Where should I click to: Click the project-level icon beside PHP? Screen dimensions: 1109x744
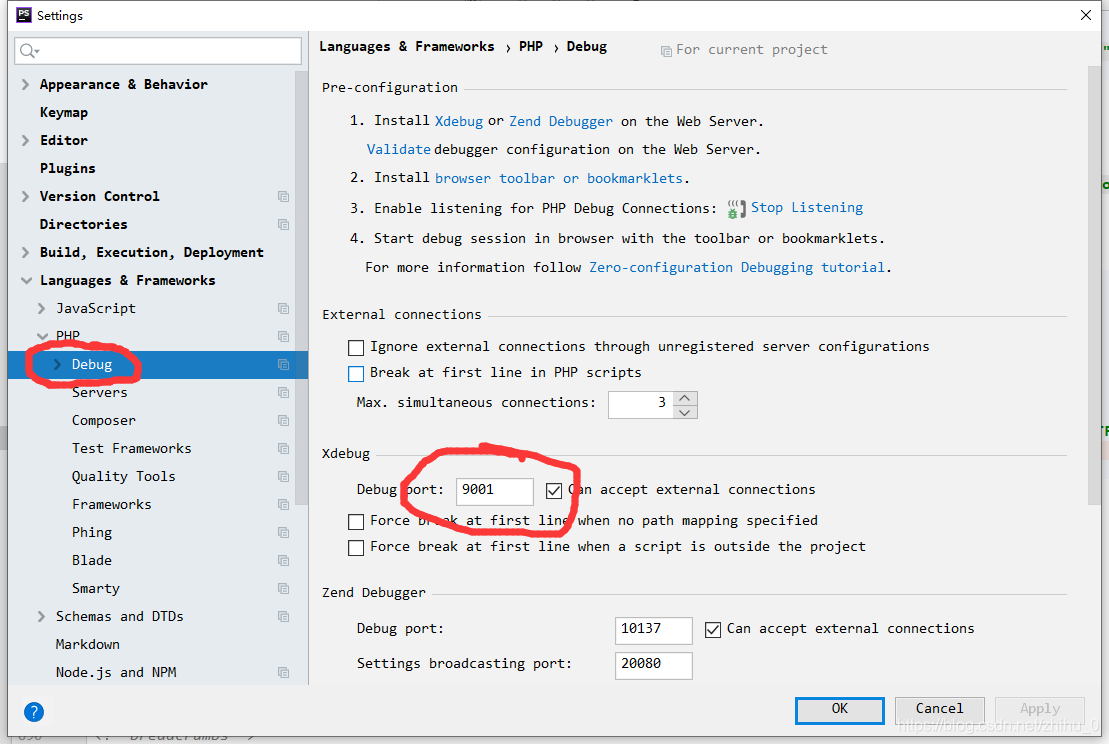284,337
